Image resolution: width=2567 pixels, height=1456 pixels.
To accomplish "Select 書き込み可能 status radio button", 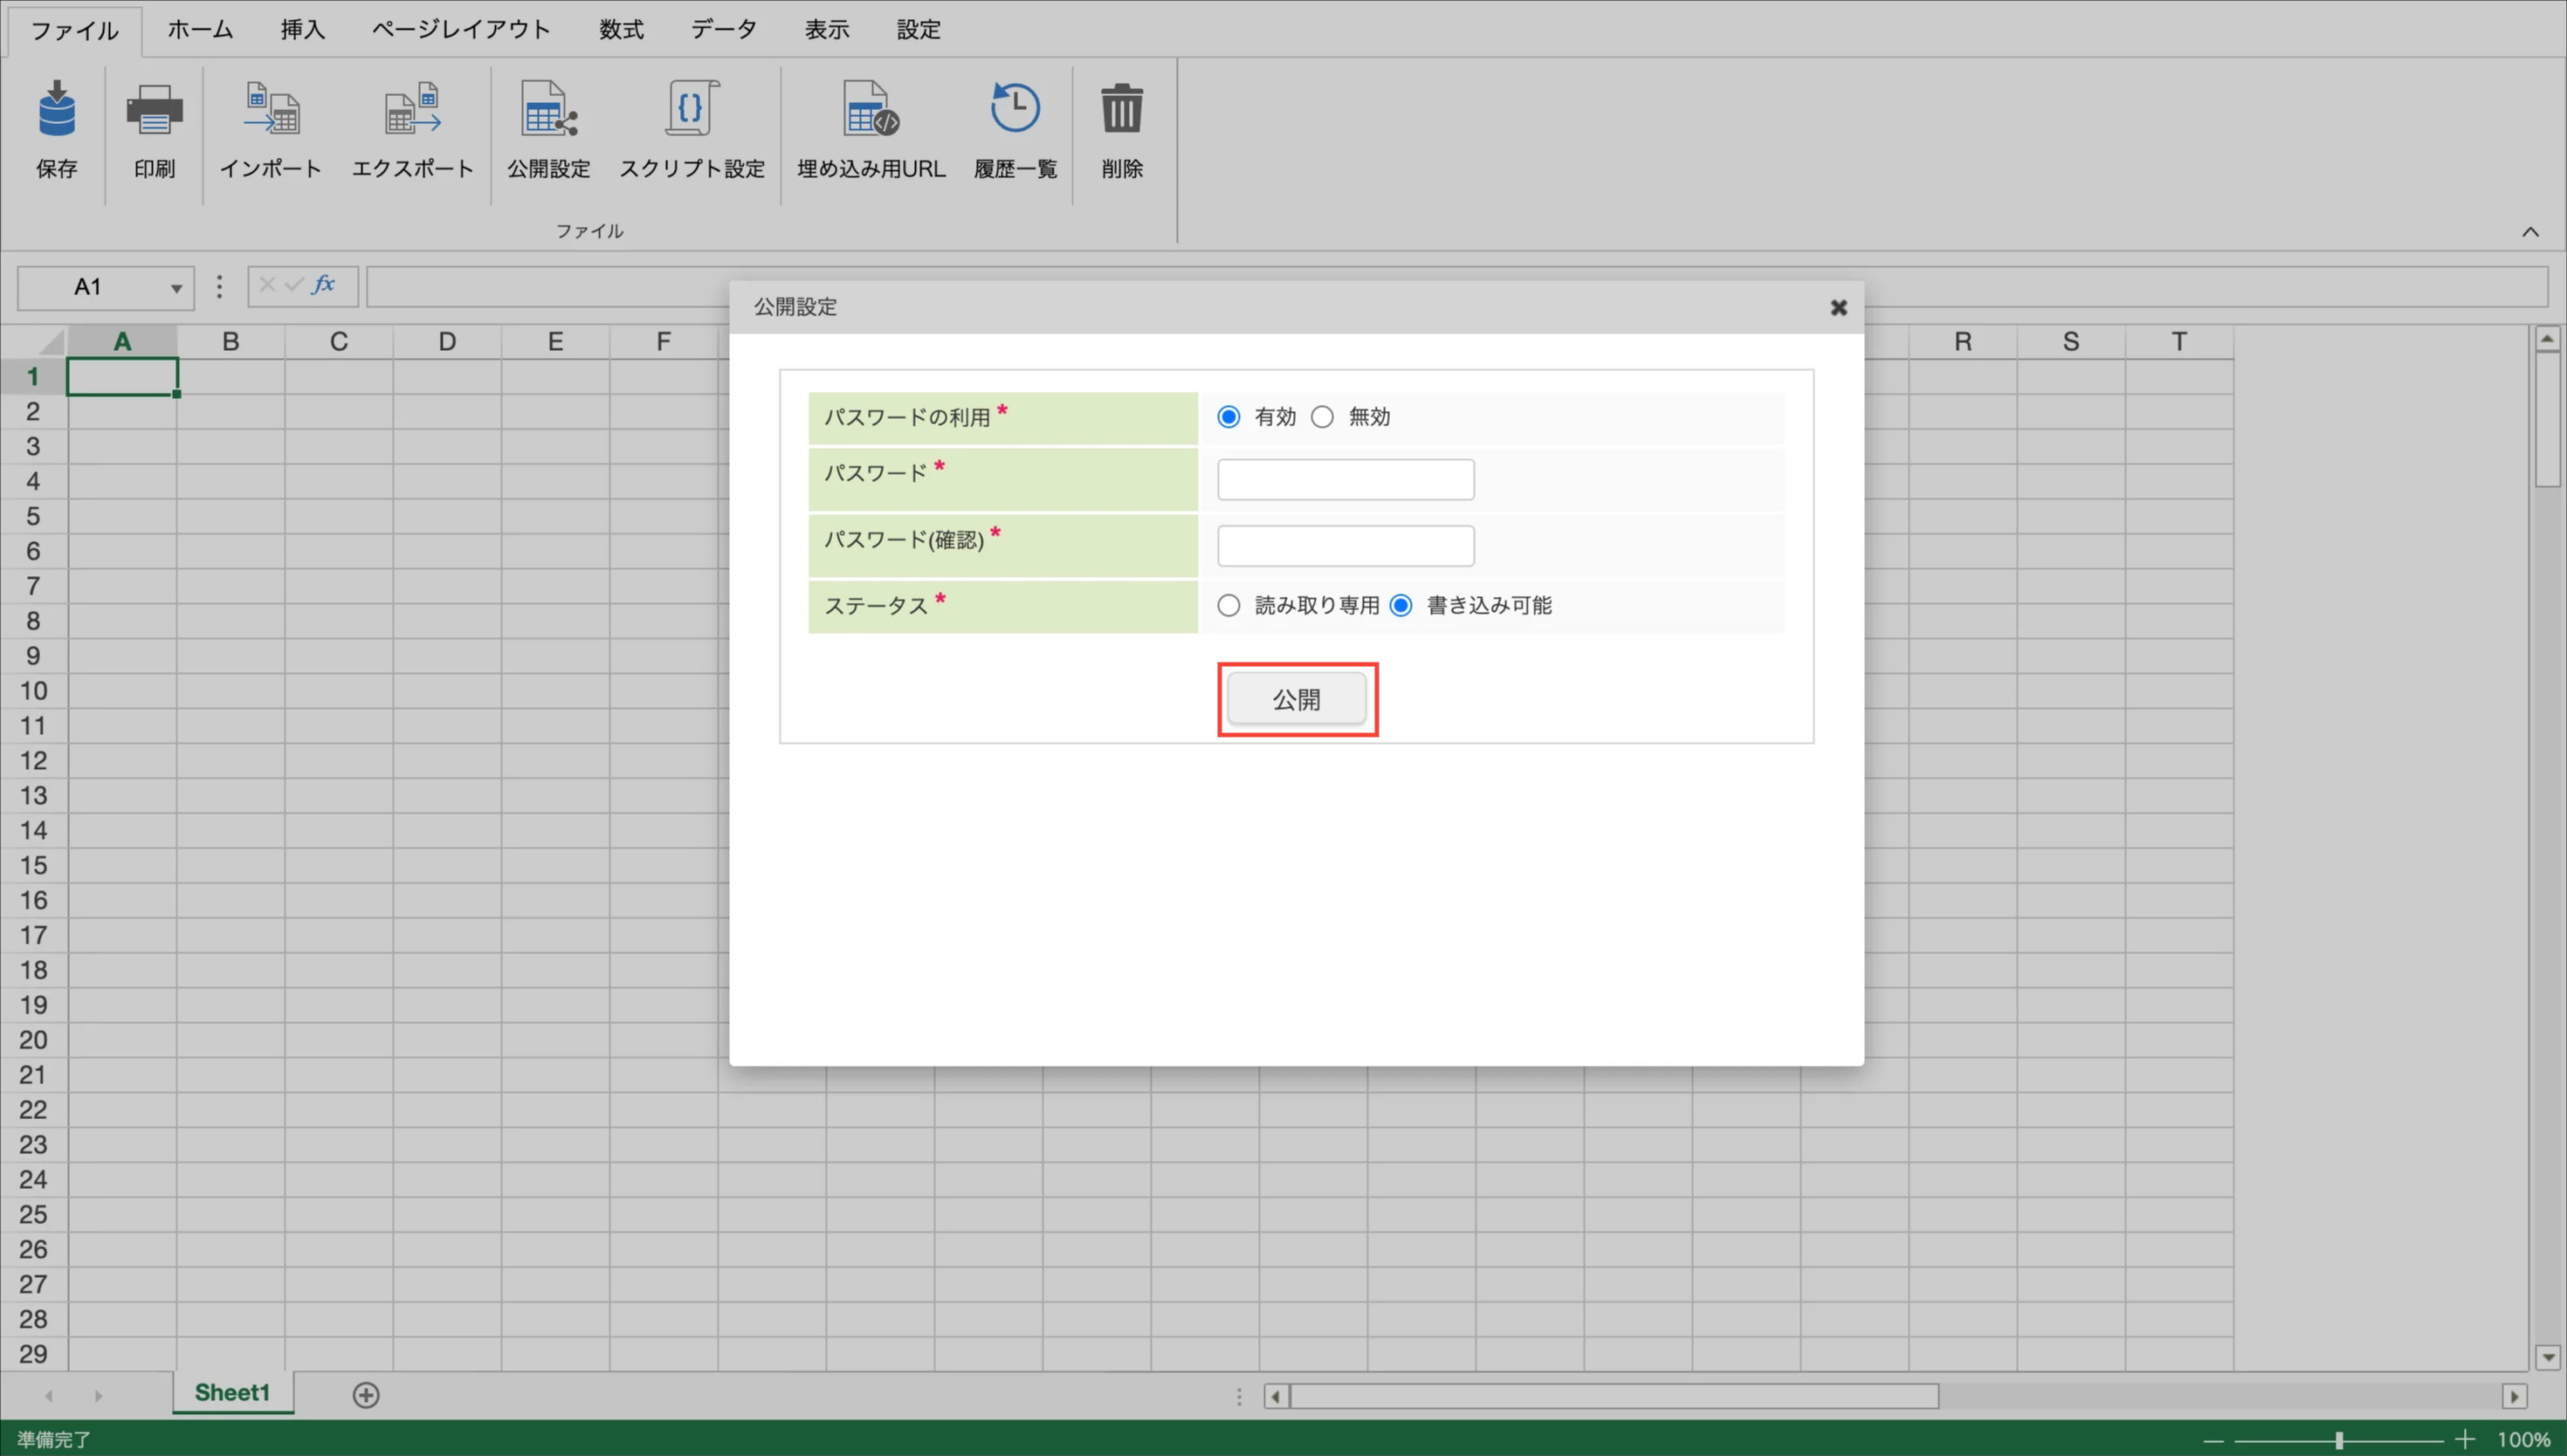I will [1401, 605].
